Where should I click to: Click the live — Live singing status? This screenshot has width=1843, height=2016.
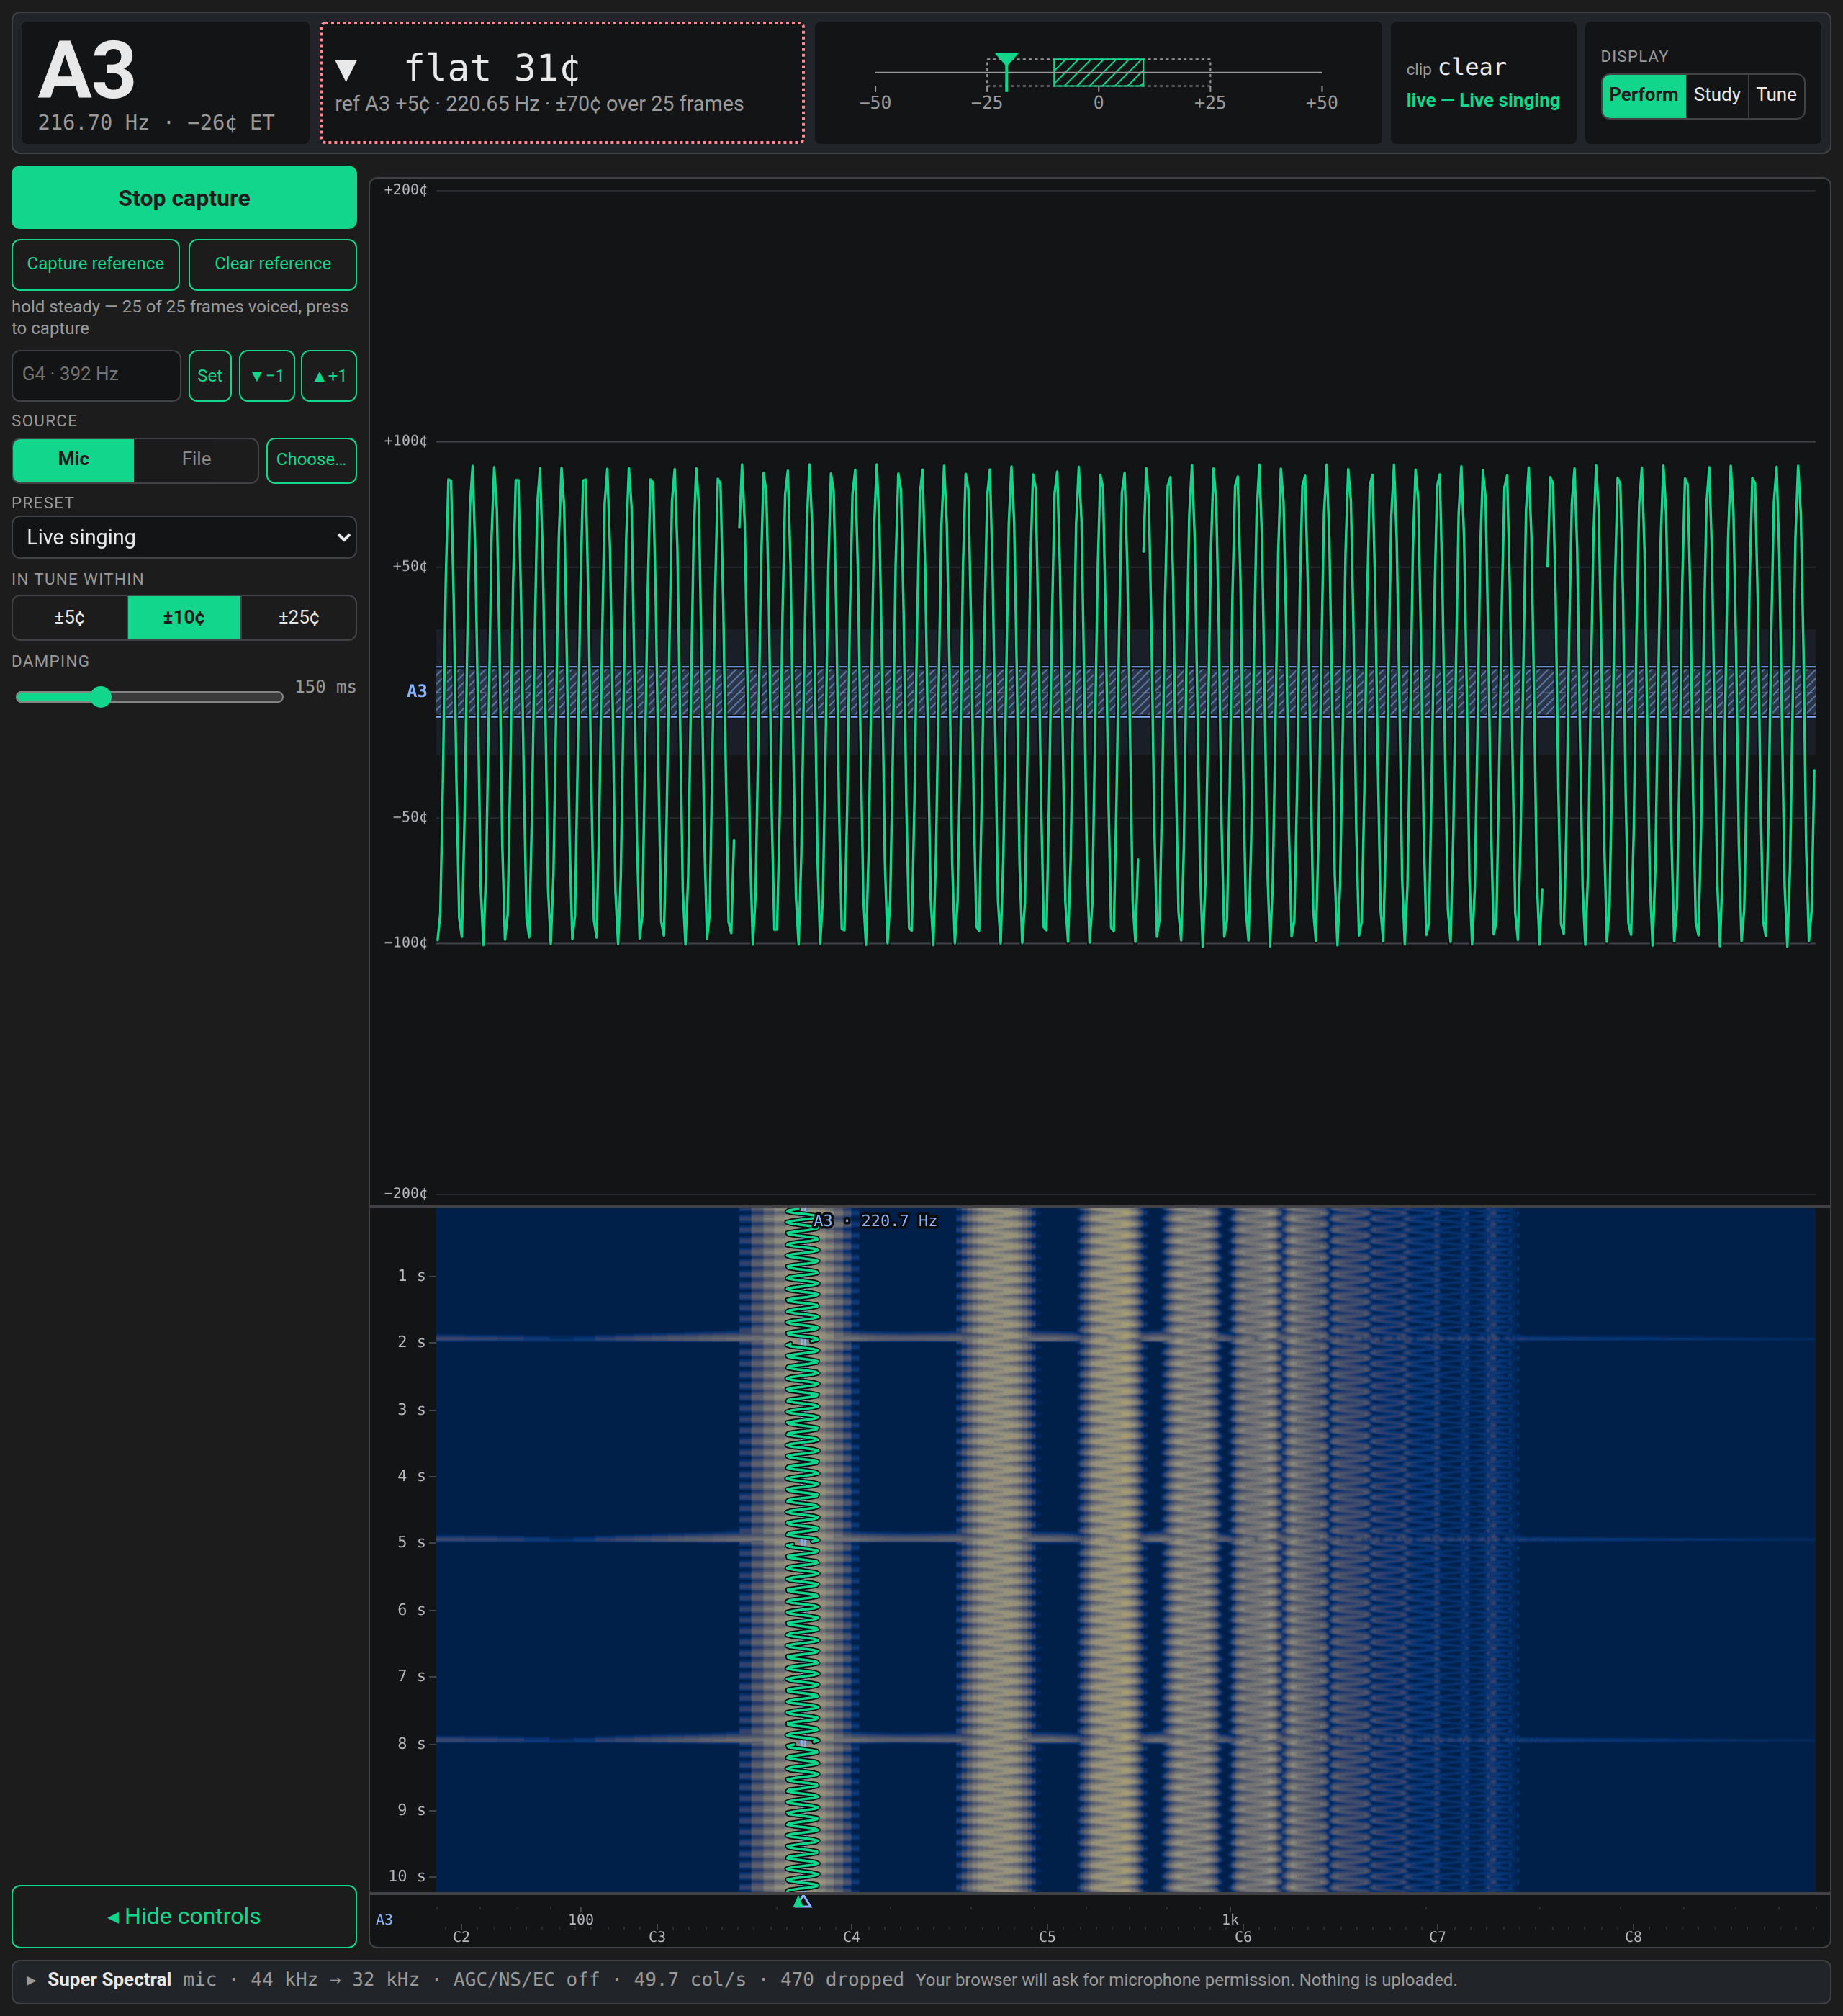pos(1483,101)
